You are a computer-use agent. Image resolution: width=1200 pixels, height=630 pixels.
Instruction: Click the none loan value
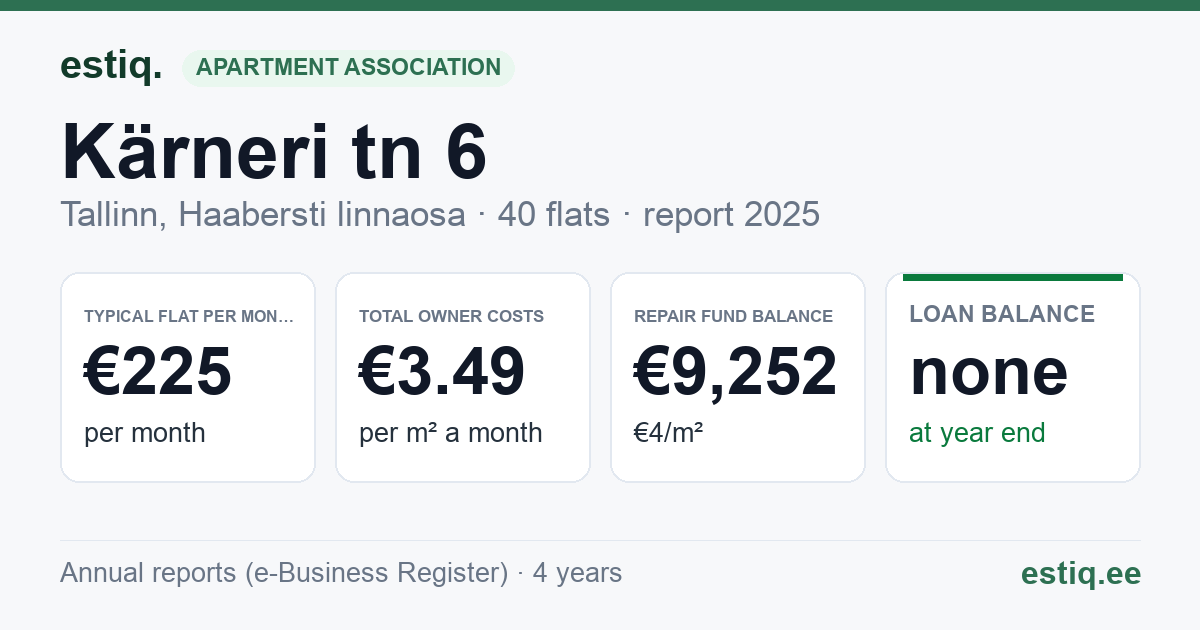point(989,372)
